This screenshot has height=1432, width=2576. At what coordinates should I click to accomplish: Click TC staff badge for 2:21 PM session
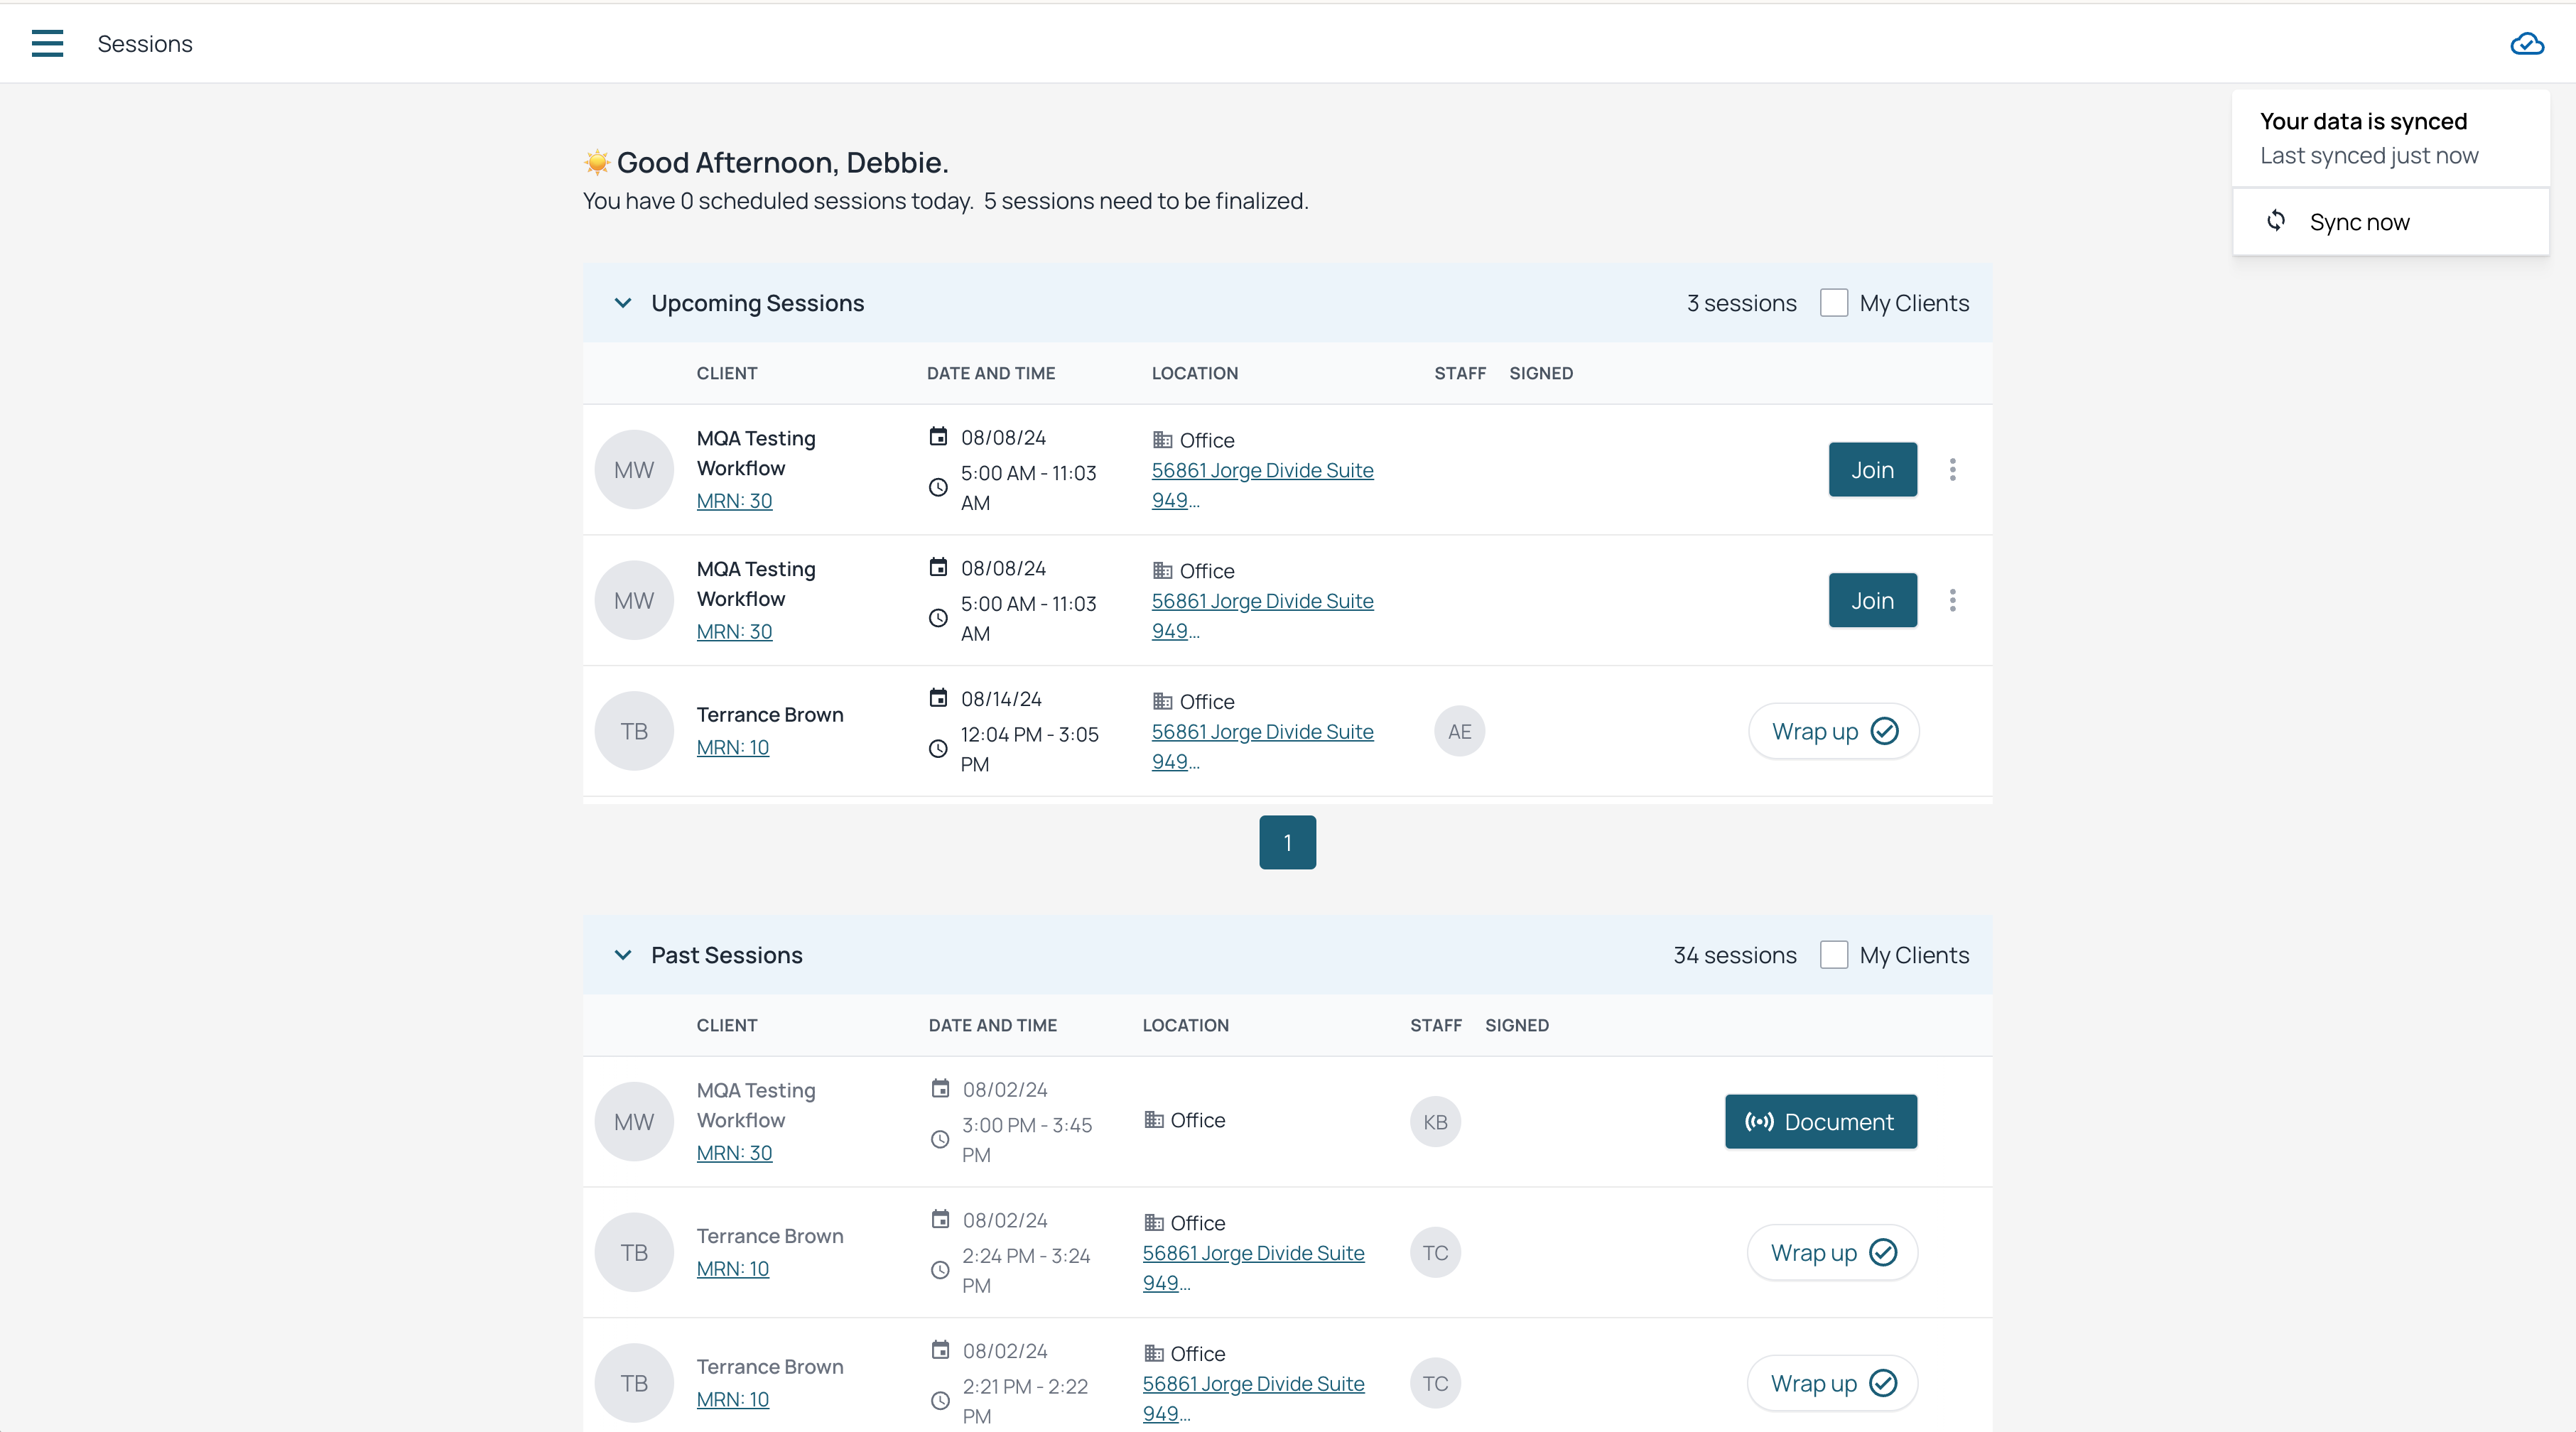1435,1384
